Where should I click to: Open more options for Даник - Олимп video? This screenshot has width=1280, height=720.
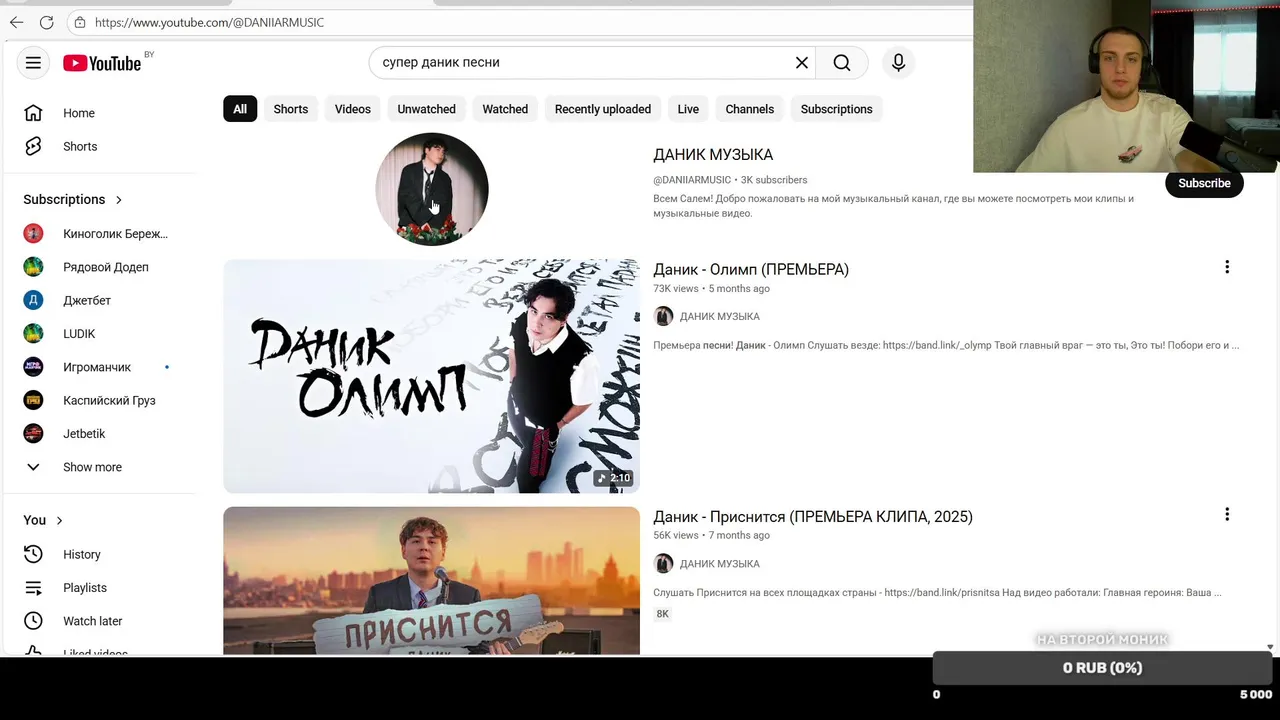(x=1227, y=267)
